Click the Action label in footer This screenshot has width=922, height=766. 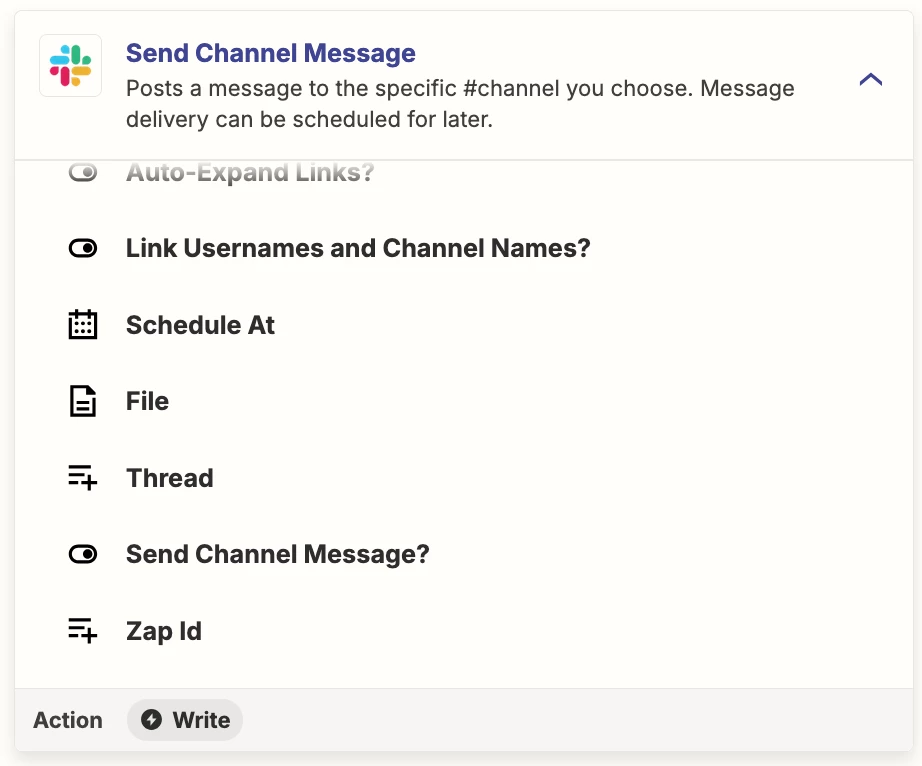tap(68, 720)
